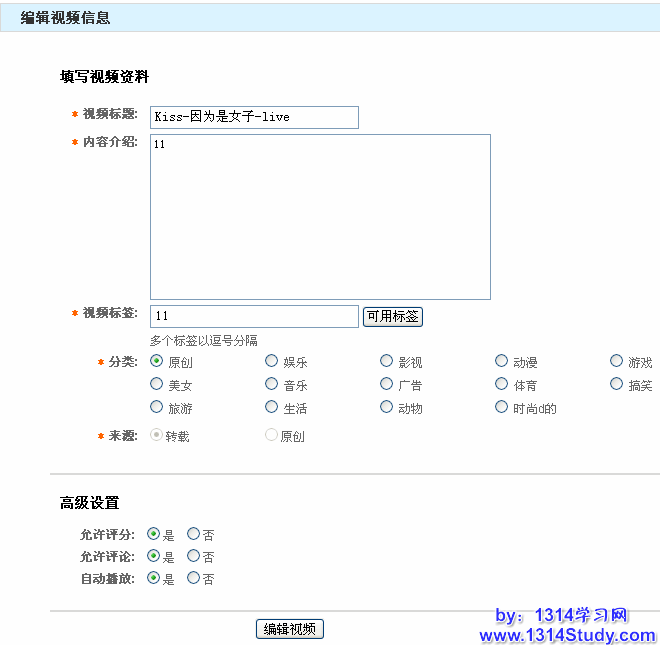Select the 时尚d的 category option

click(x=502, y=407)
